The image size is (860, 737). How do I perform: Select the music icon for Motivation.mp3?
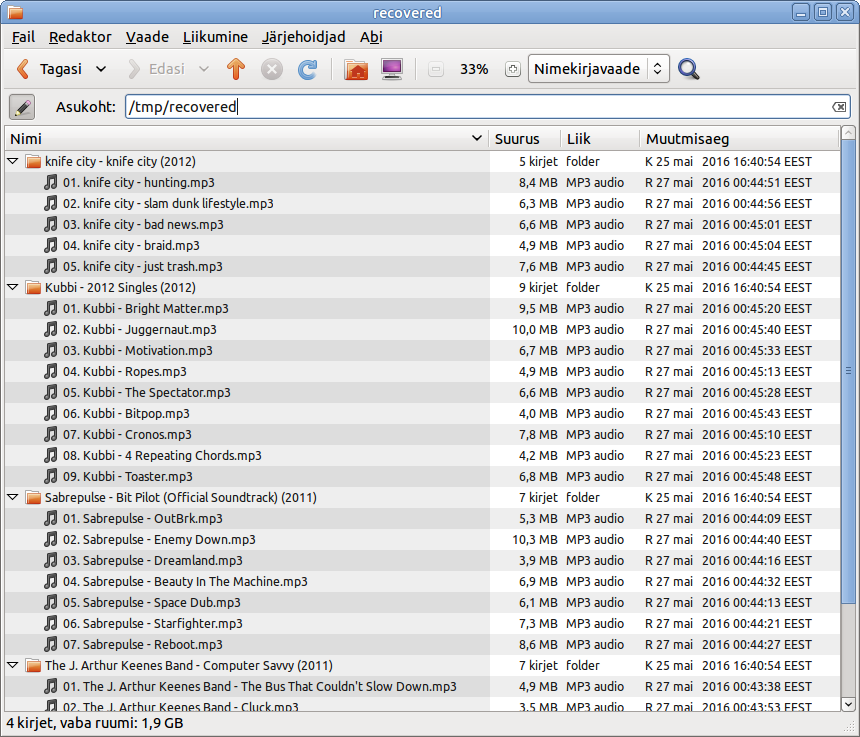(50, 350)
